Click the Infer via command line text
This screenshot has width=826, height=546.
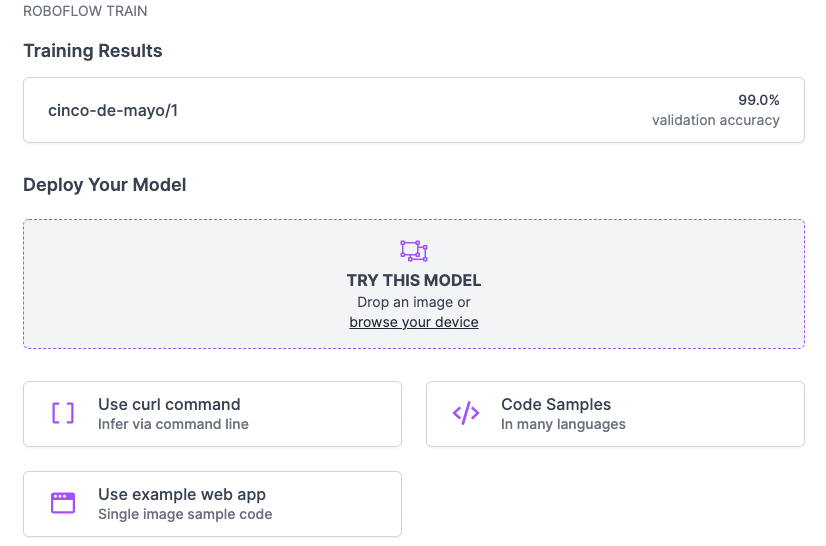173,424
